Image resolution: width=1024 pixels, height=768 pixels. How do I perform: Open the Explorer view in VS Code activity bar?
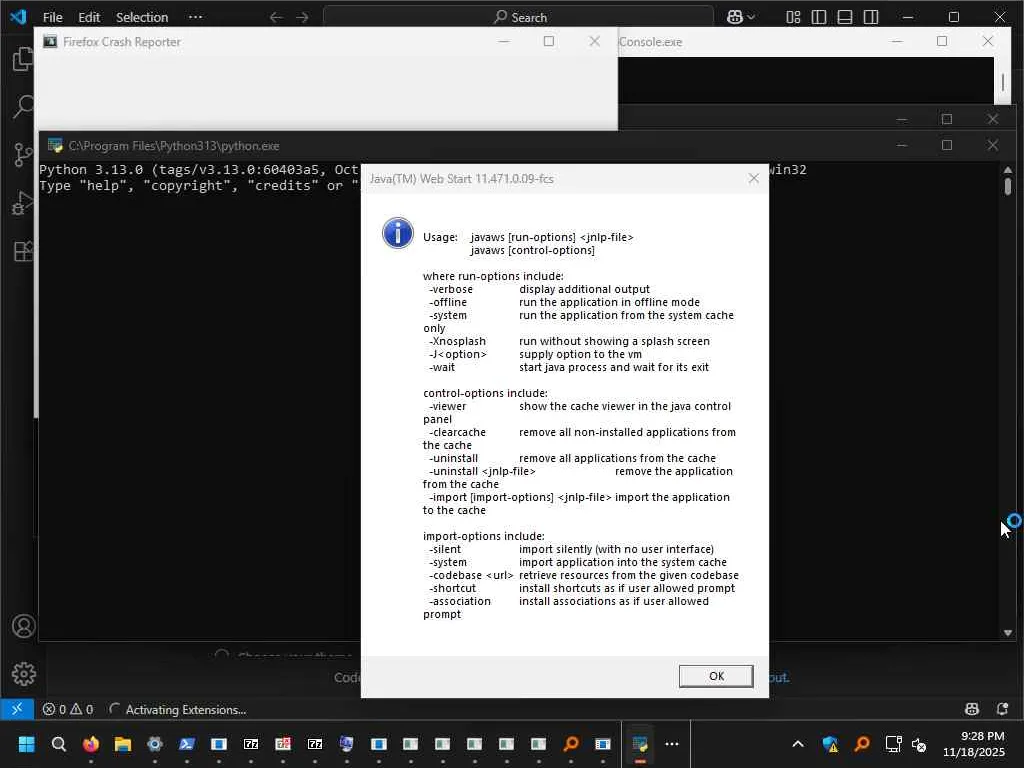point(23,59)
